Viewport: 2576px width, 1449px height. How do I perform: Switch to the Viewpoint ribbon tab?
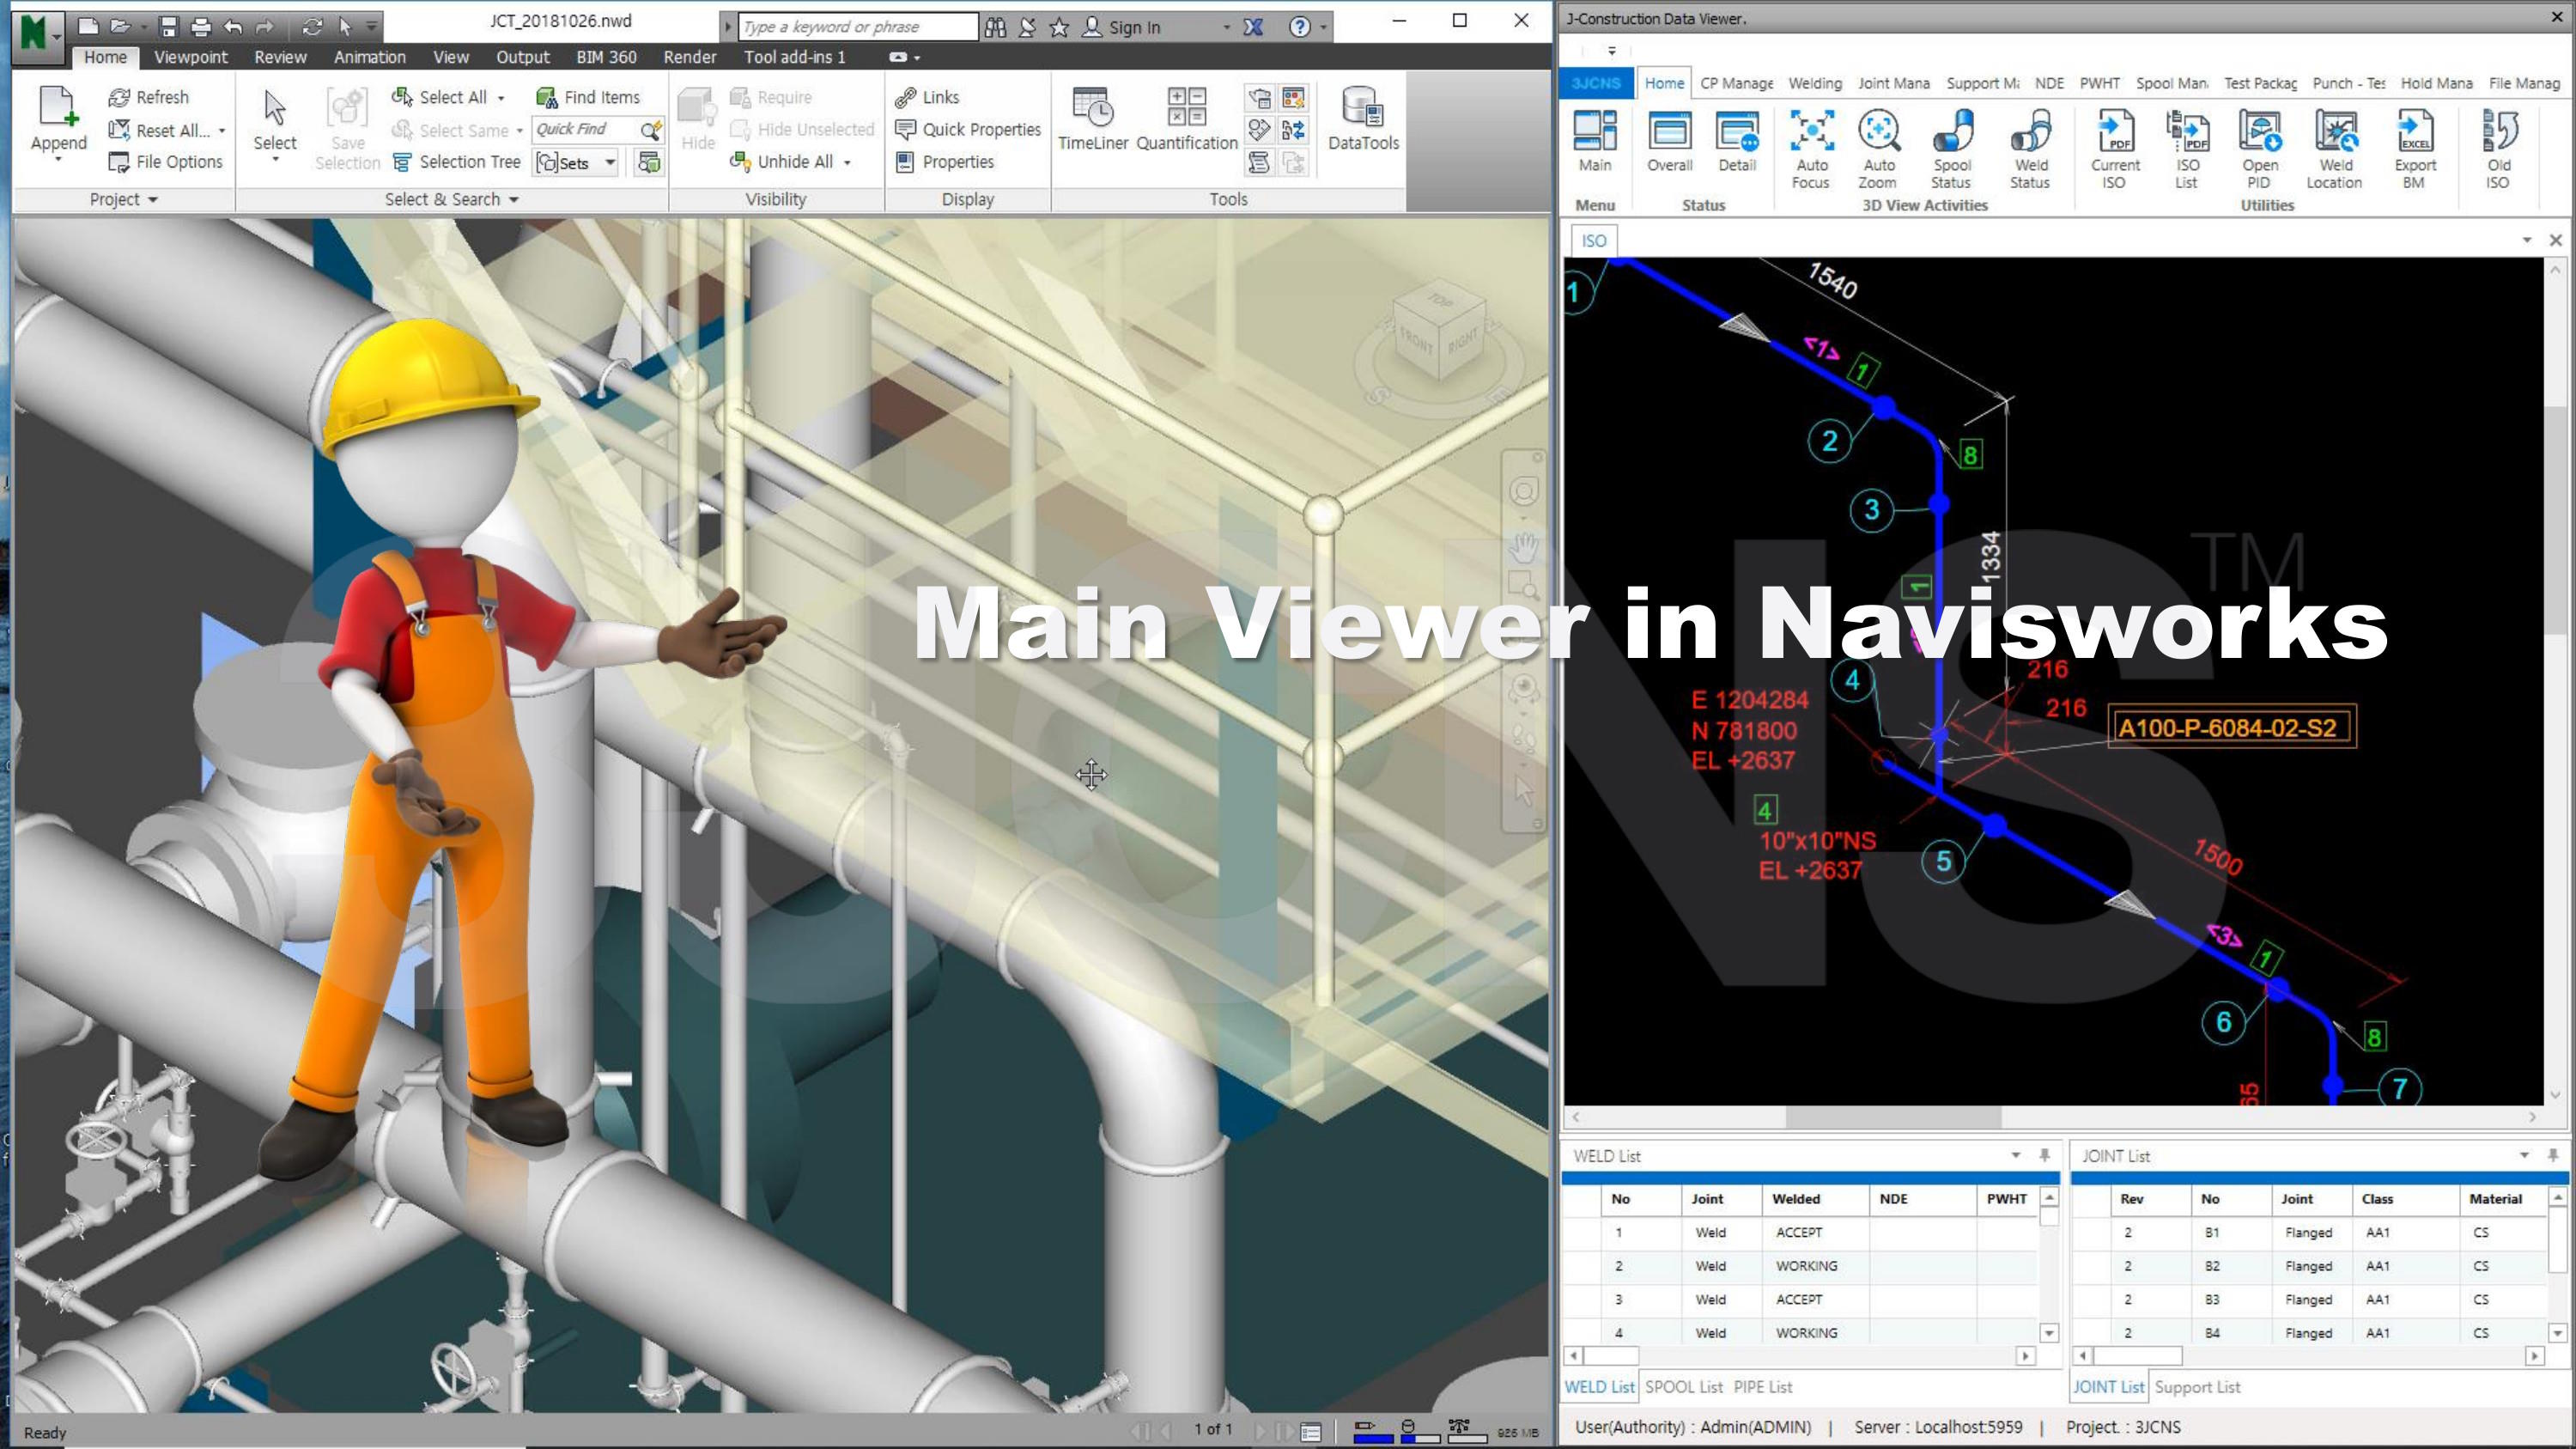click(190, 57)
